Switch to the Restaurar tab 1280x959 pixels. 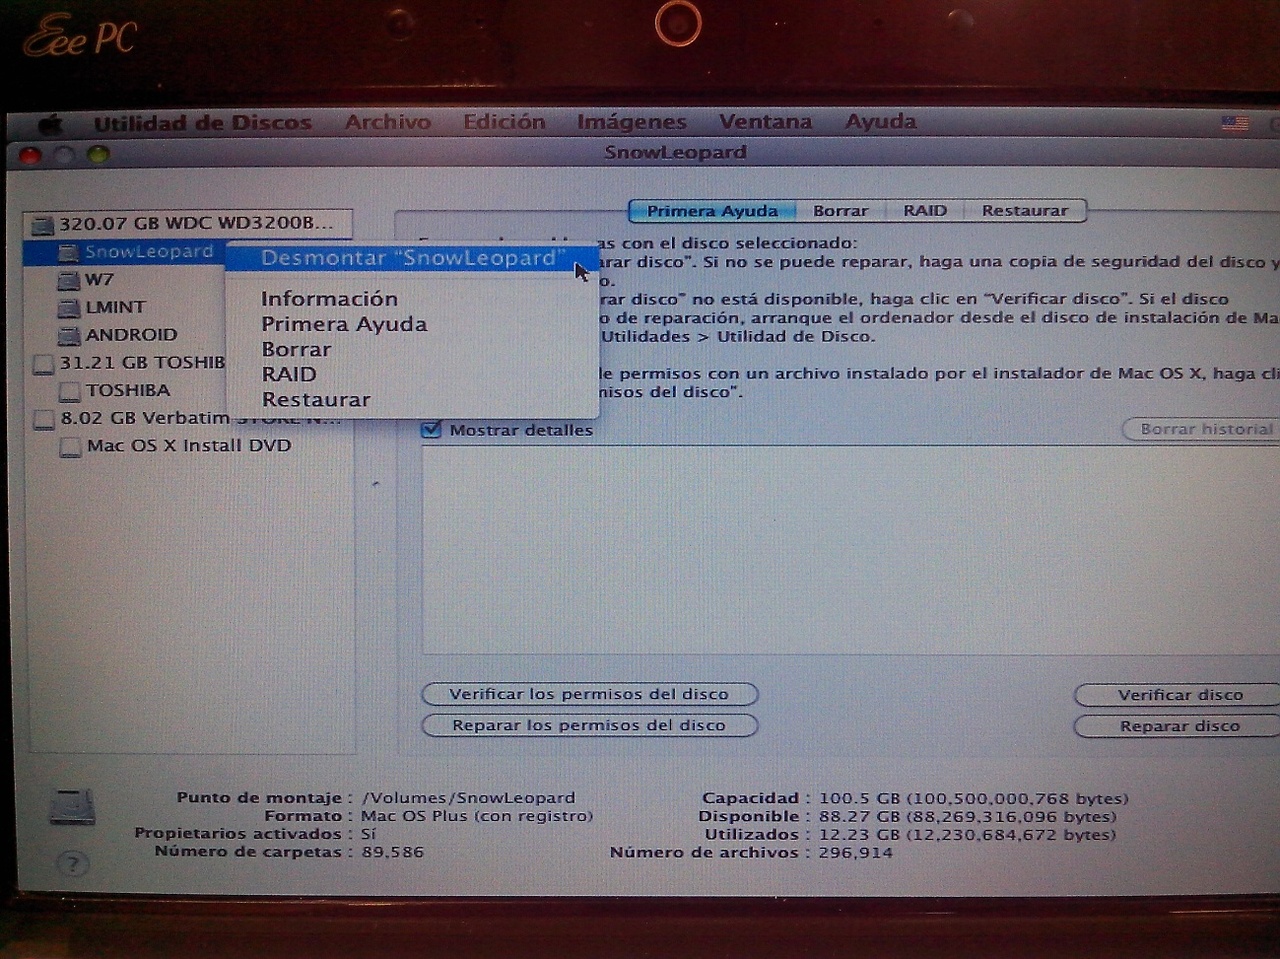pos(1024,211)
